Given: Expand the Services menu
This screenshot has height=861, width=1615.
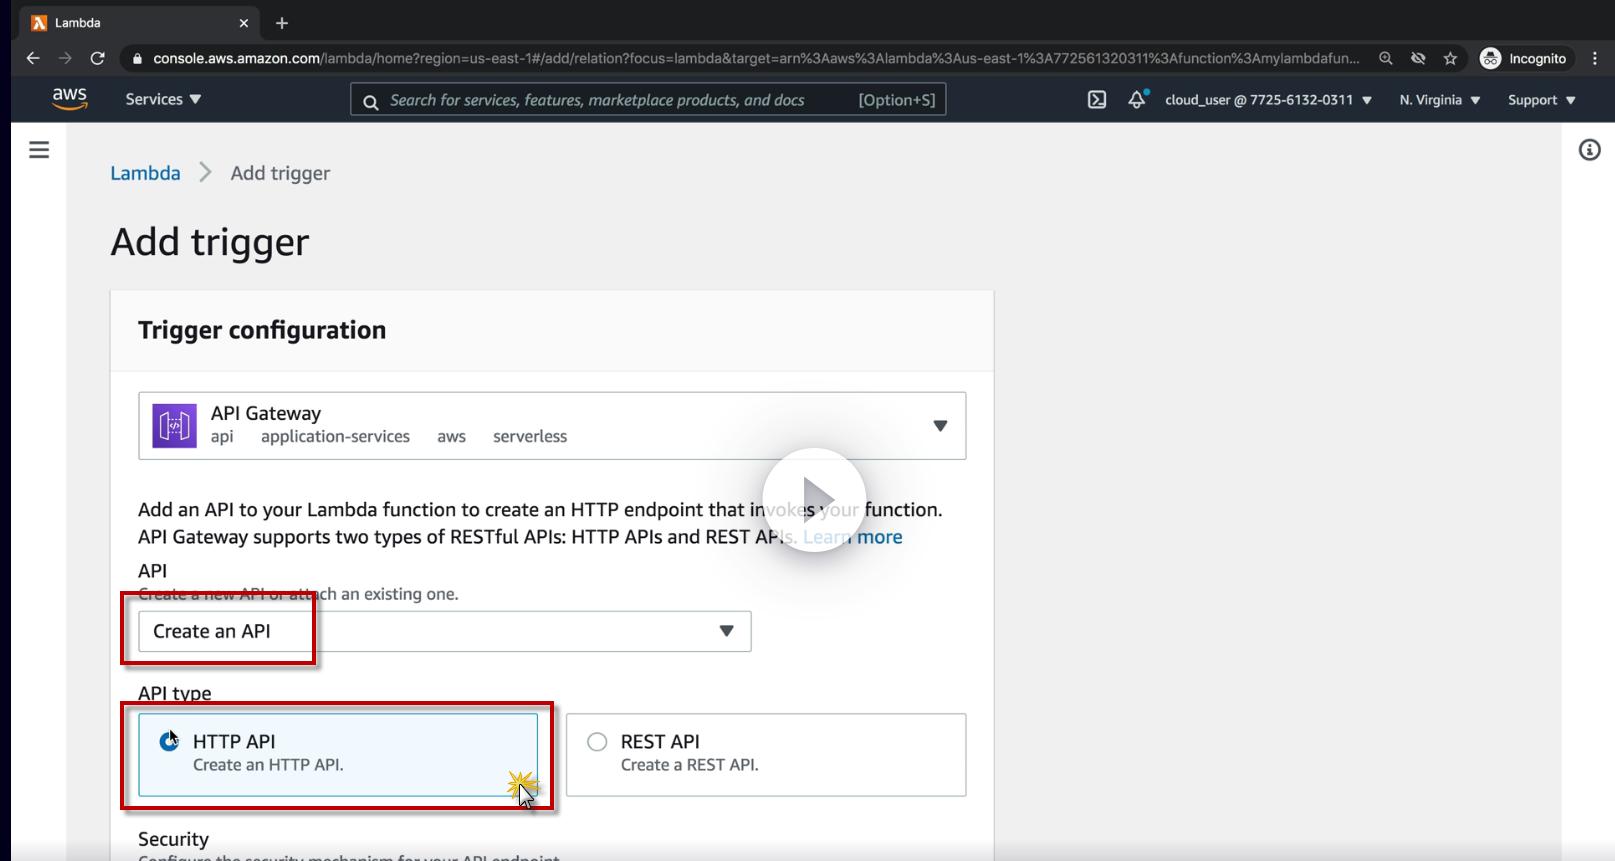Looking at the screenshot, I should (x=163, y=99).
